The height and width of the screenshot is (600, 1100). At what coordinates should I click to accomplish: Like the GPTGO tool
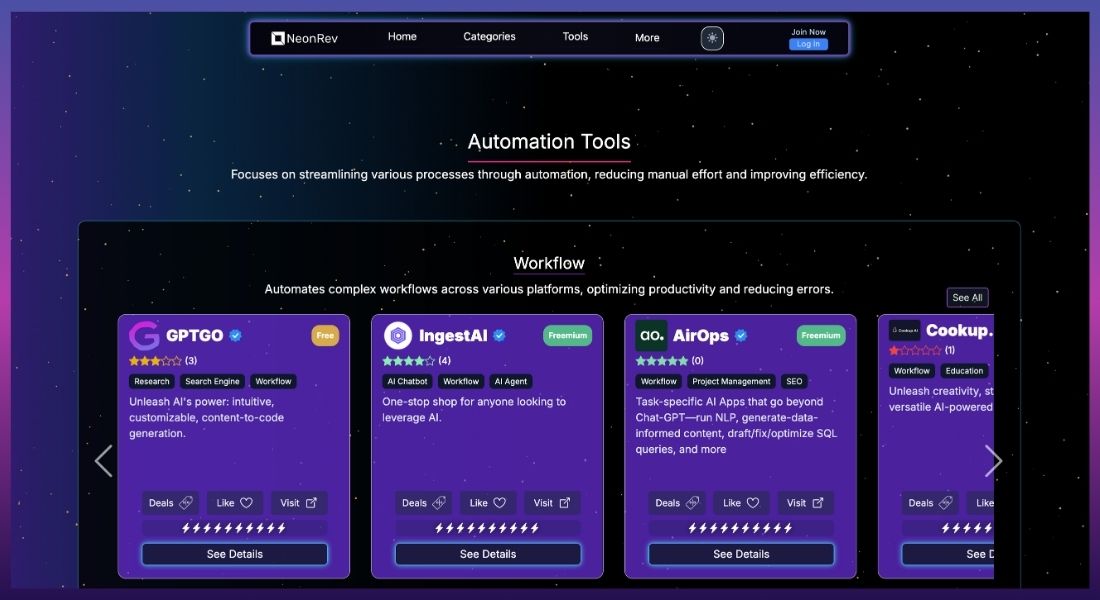click(x=234, y=502)
